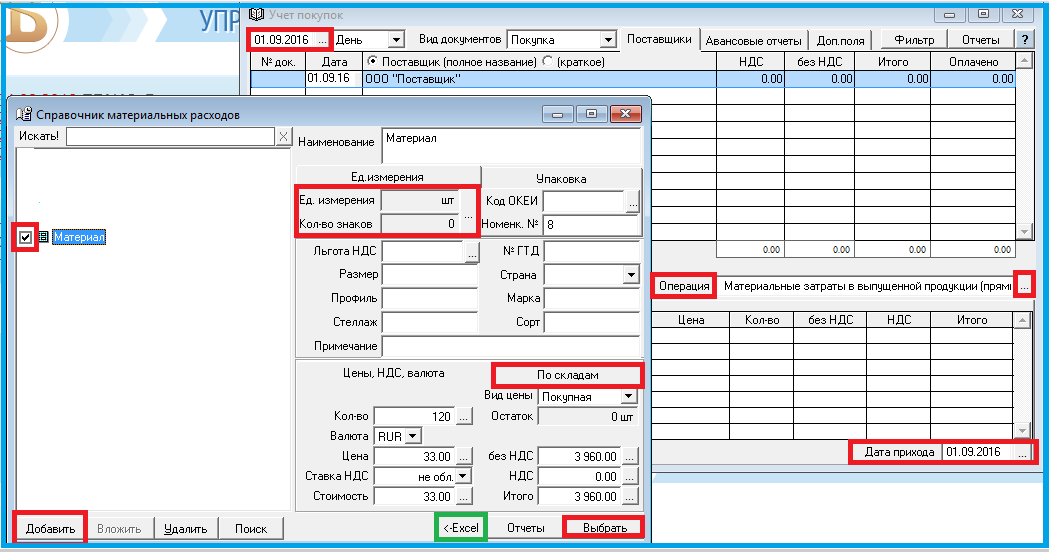Open the Доп.поля tab
The height and width of the screenshot is (552, 1049).
[840, 41]
